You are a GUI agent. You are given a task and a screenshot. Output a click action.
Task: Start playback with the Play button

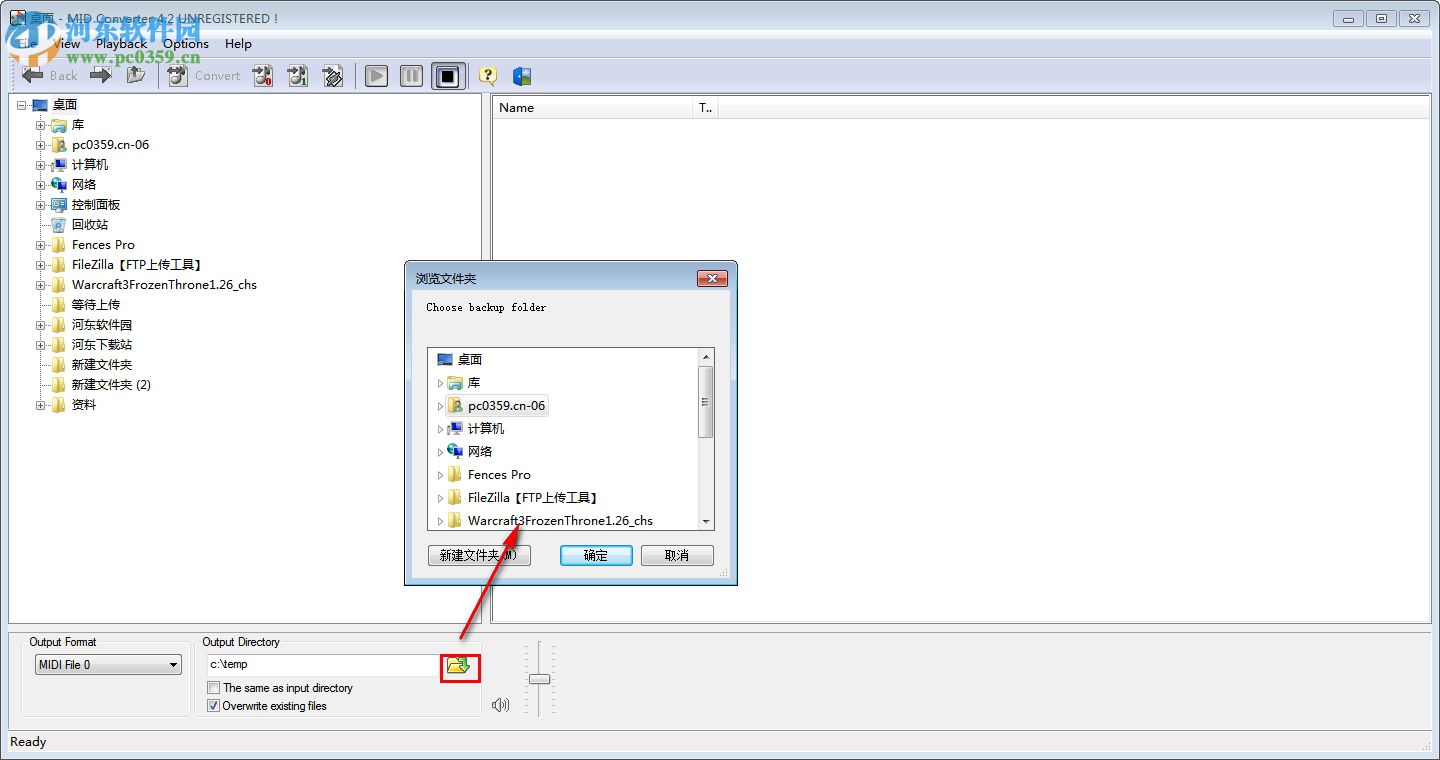(x=376, y=76)
